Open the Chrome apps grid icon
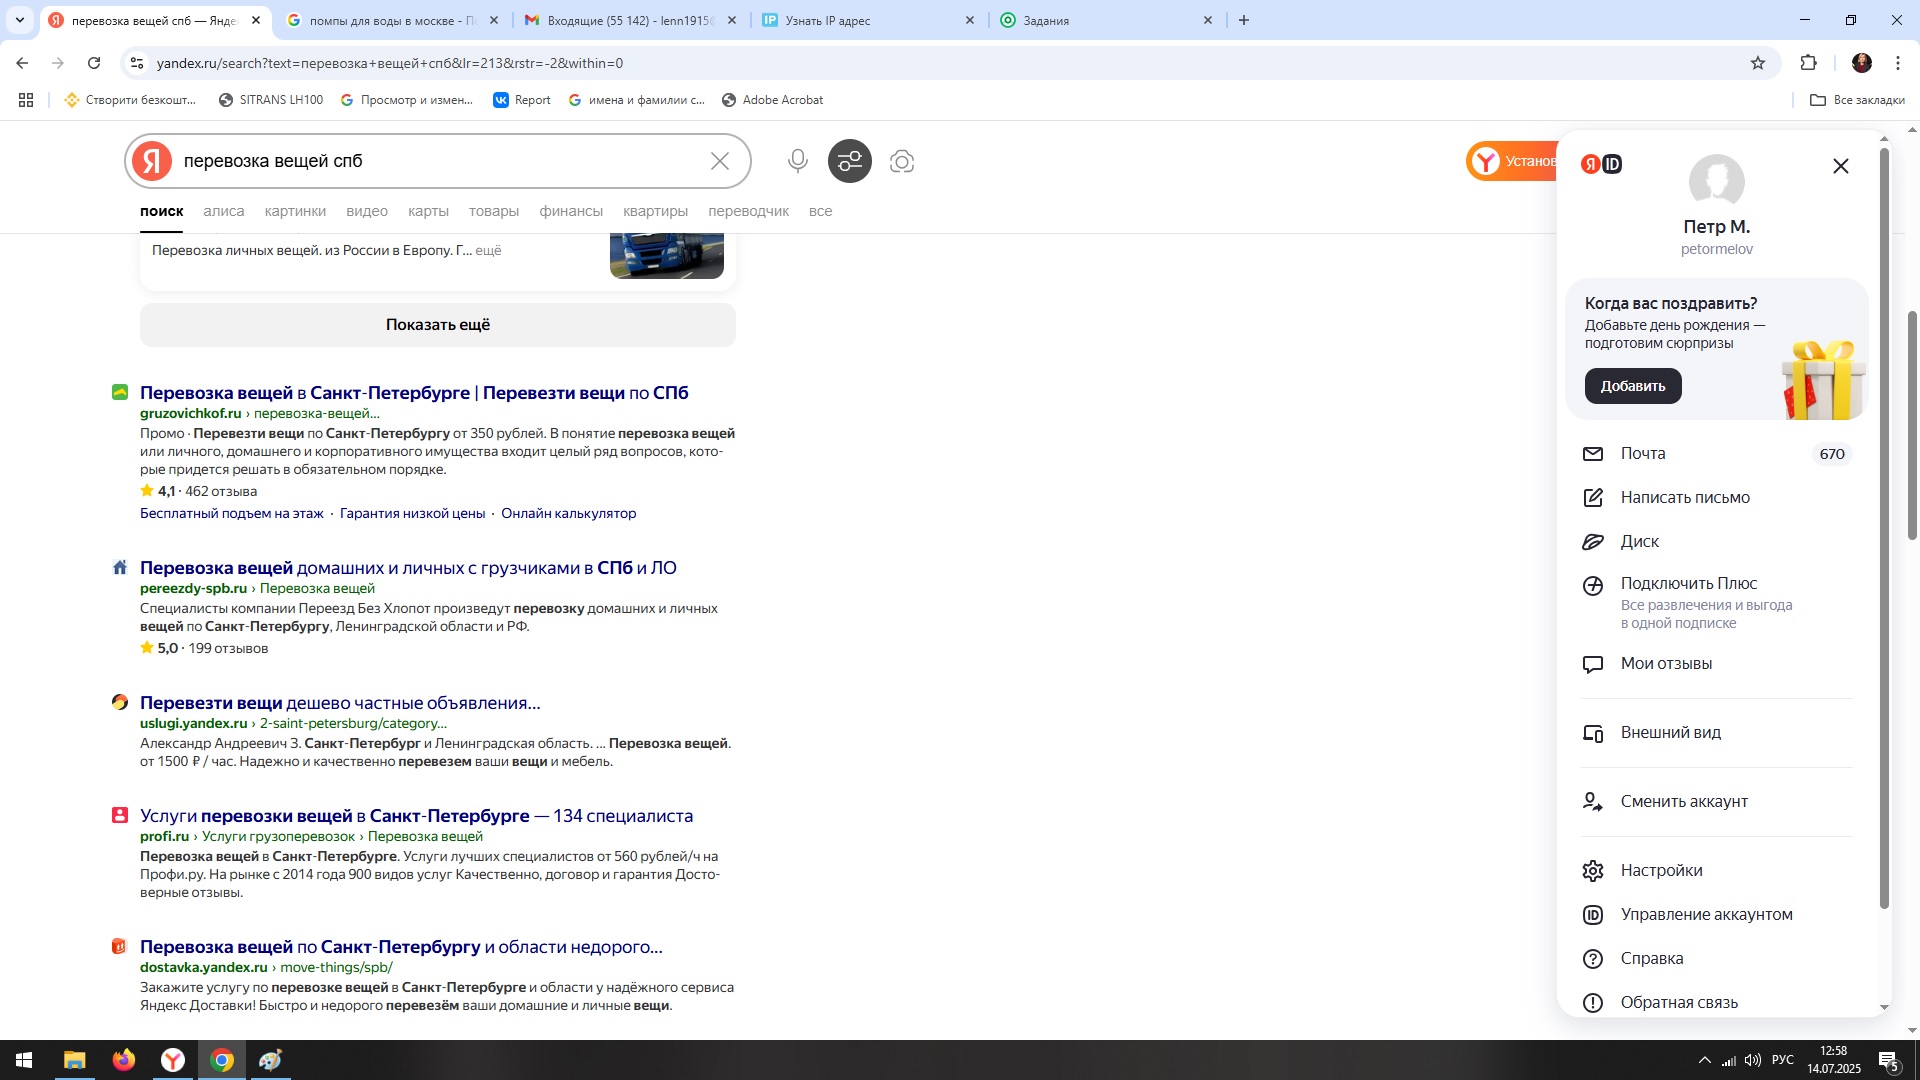The width and height of the screenshot is (1920, 1080). [26, 100]
